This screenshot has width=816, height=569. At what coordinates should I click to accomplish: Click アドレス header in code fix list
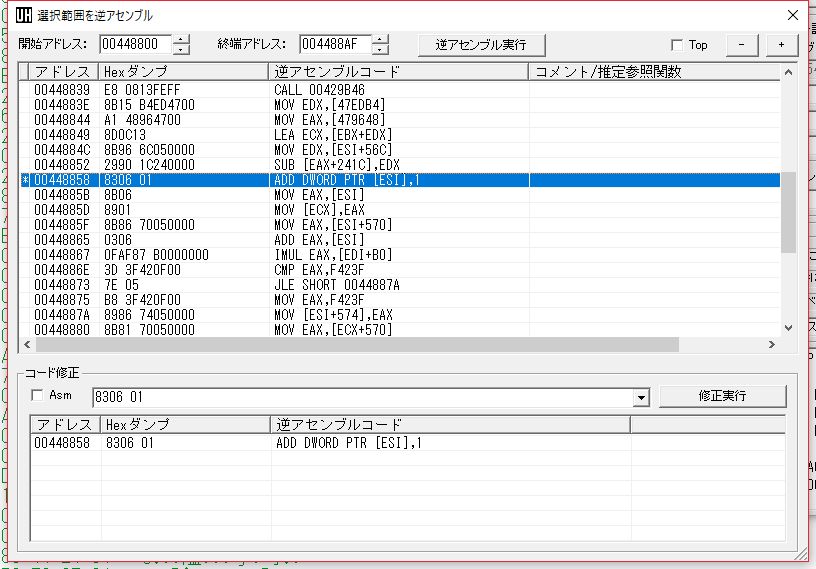point(65,424)
